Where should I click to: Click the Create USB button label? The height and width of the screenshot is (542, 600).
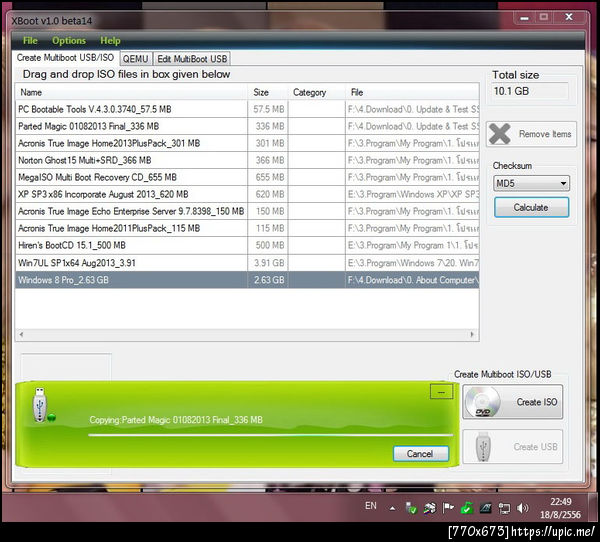coord(535,447)
